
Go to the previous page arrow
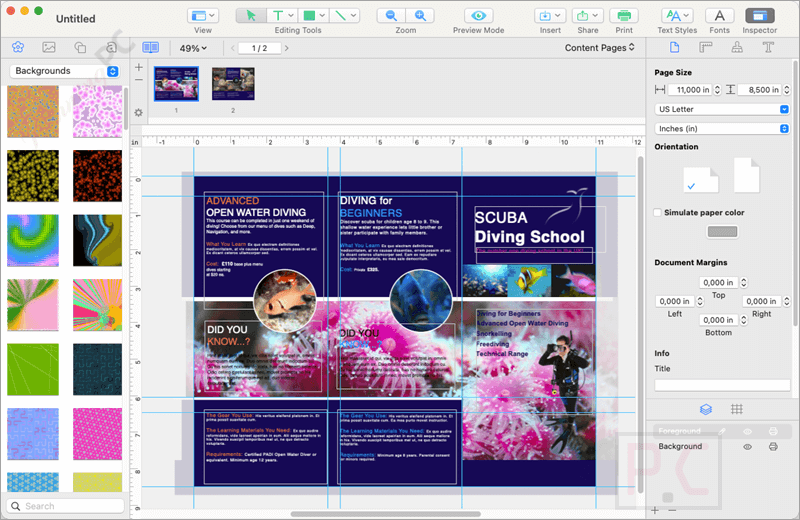(233, 48)
